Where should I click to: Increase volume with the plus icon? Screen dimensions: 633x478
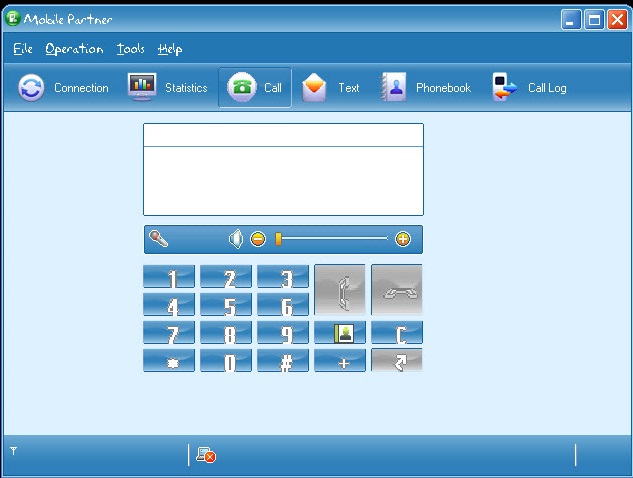(x=402, y=239)
